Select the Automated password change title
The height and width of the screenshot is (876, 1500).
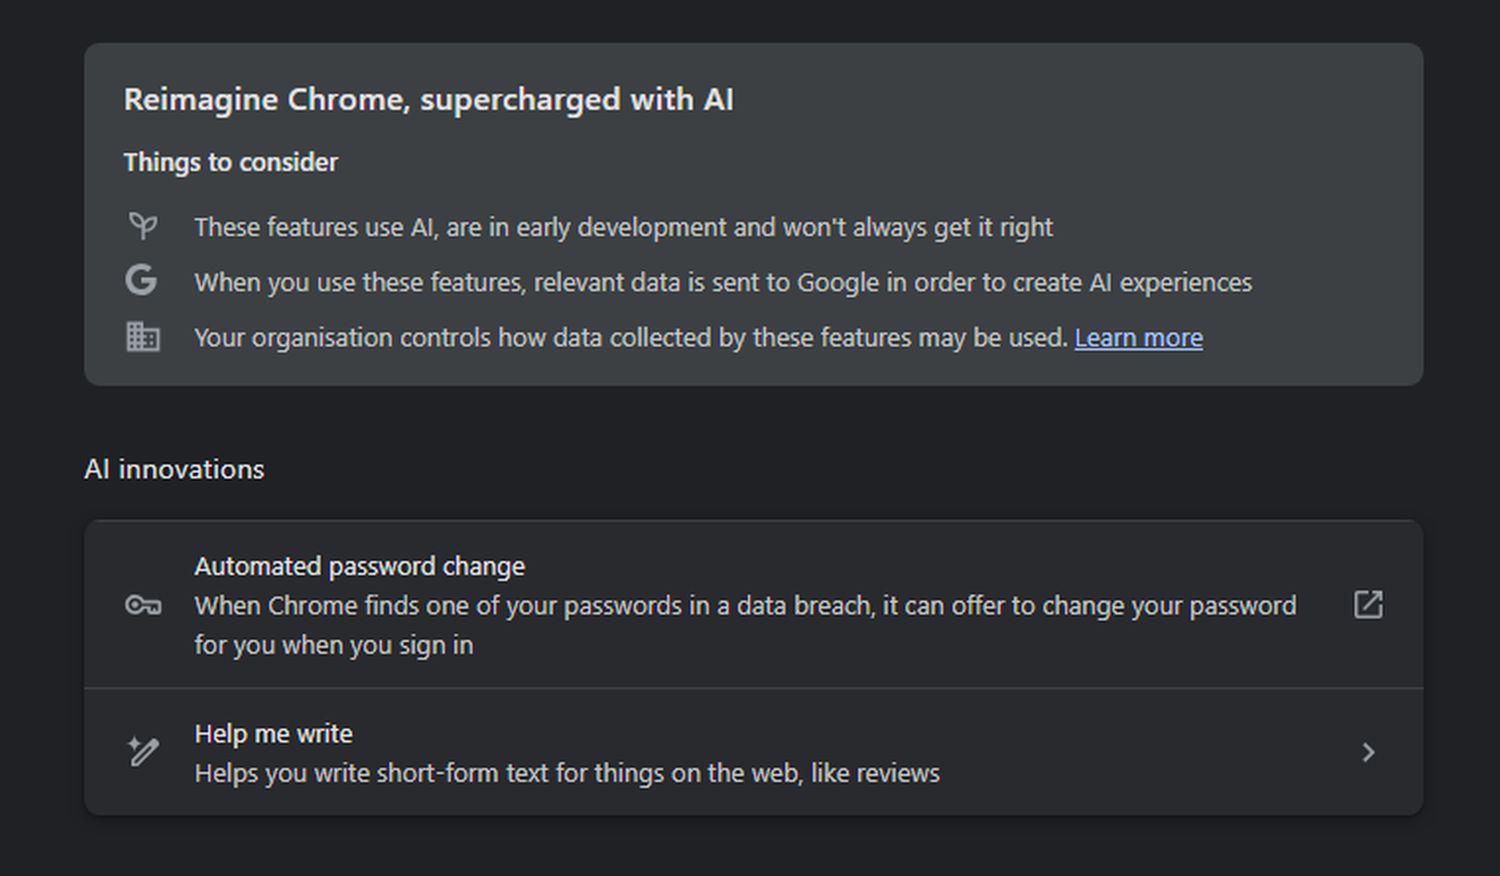[359, 566]
